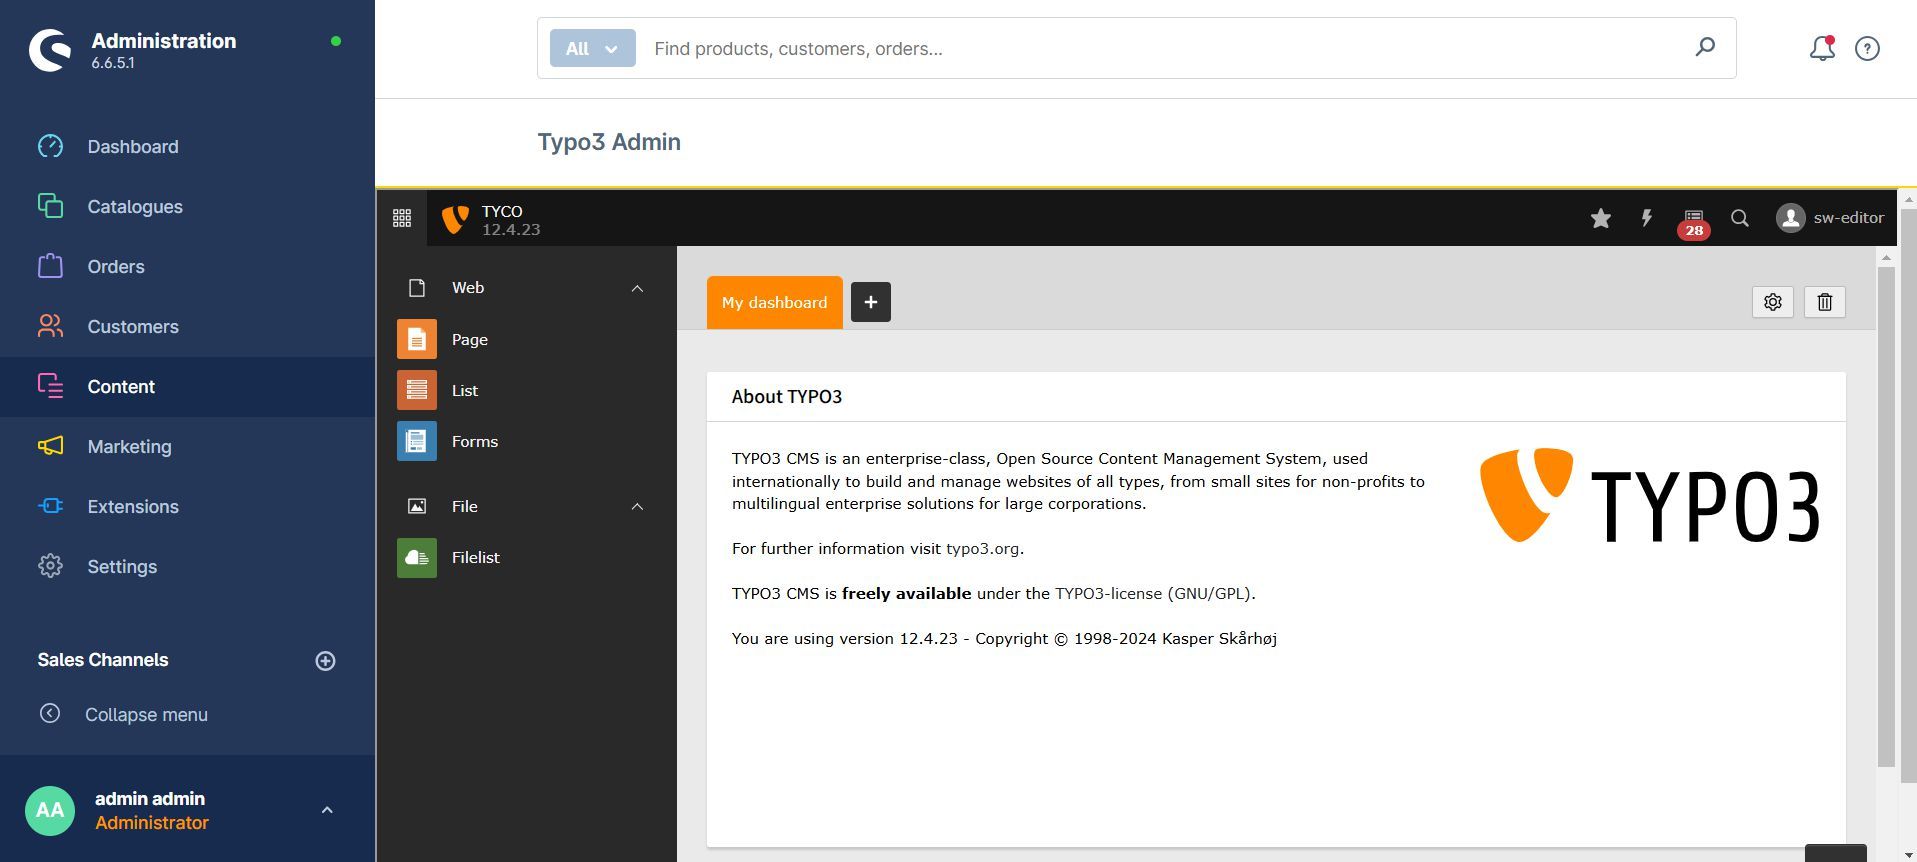This screenshot has height=862, width=1917.
Task: Add a new dashboard with plus button
Action: [871, 302]
